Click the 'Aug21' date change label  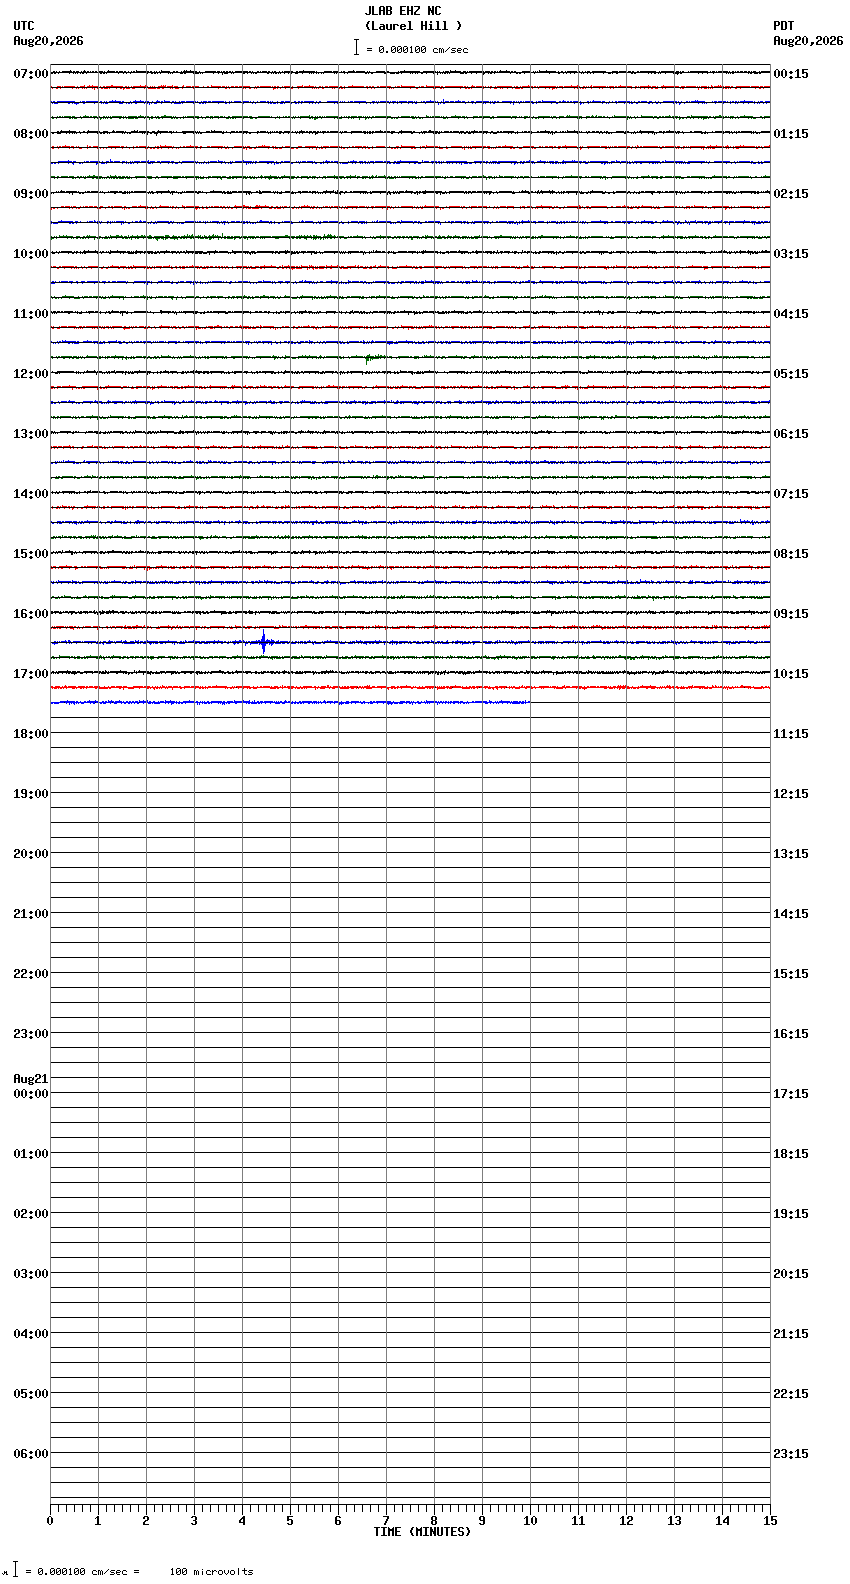coord(31,1079)
